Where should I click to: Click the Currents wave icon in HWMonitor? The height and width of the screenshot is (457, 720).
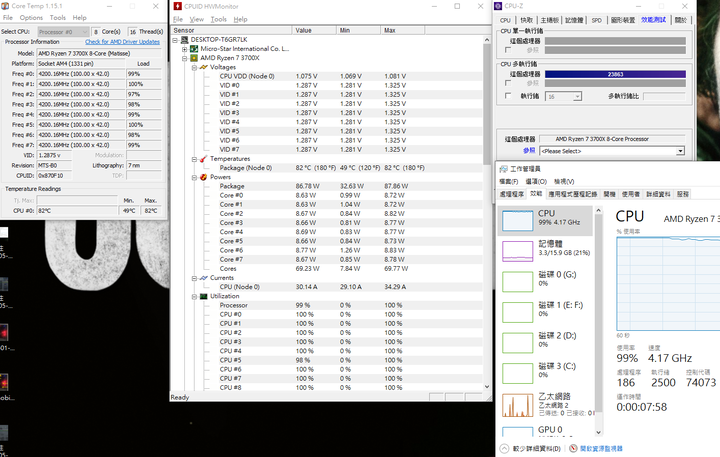point(203,278)
